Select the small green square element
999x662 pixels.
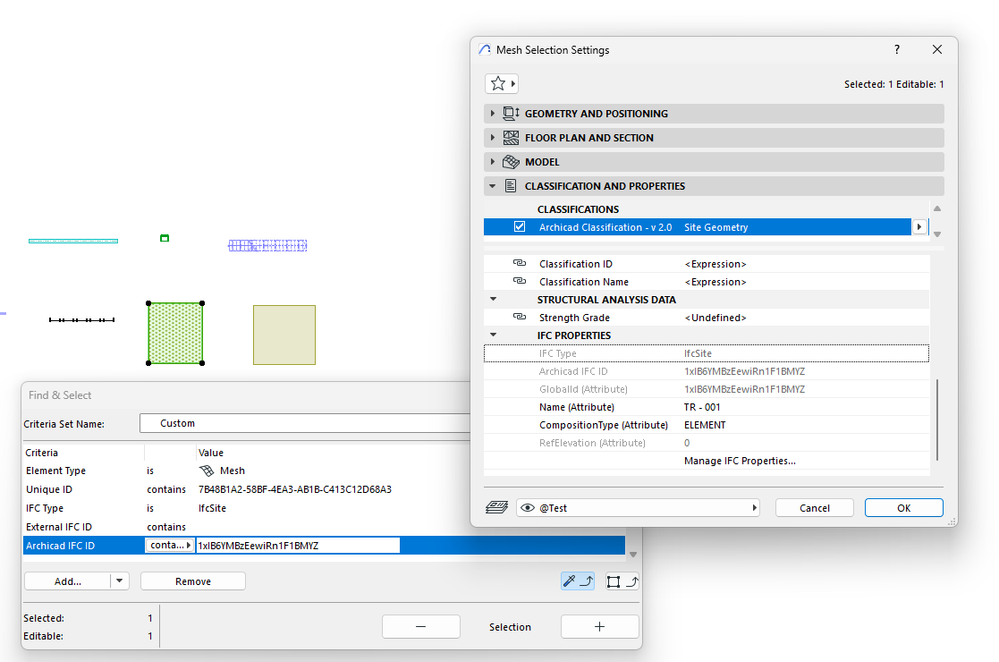(164, 238)
